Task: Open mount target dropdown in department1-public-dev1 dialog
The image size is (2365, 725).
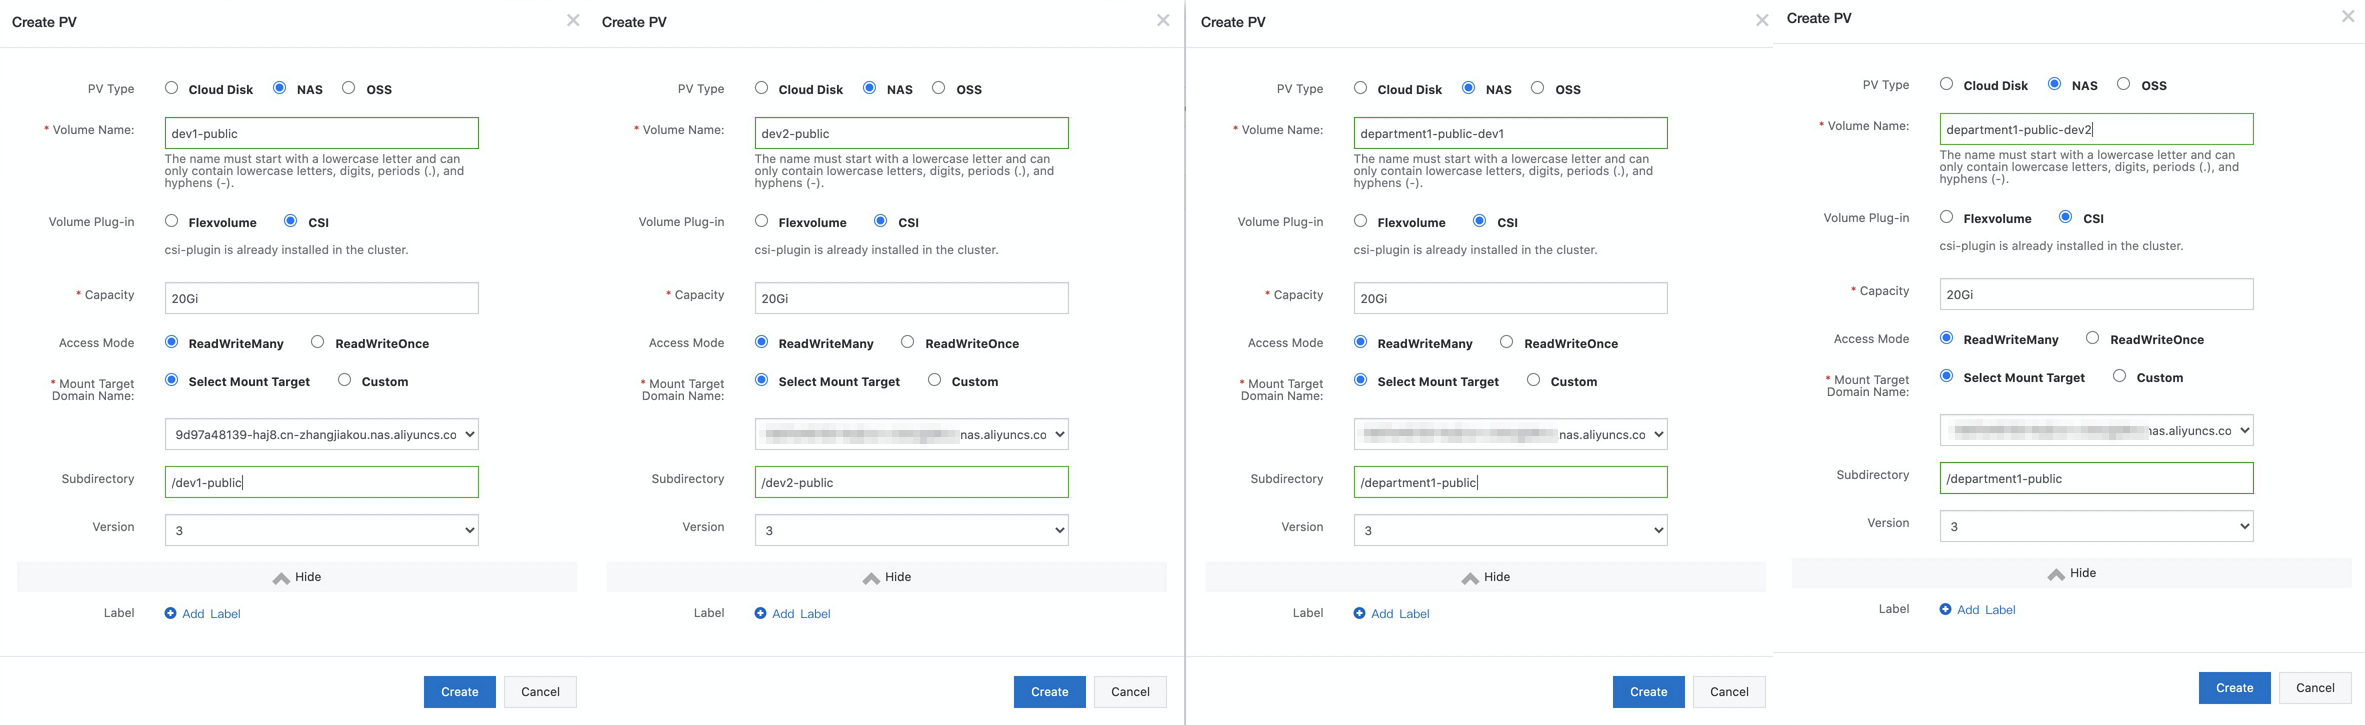Action: 1510,434
